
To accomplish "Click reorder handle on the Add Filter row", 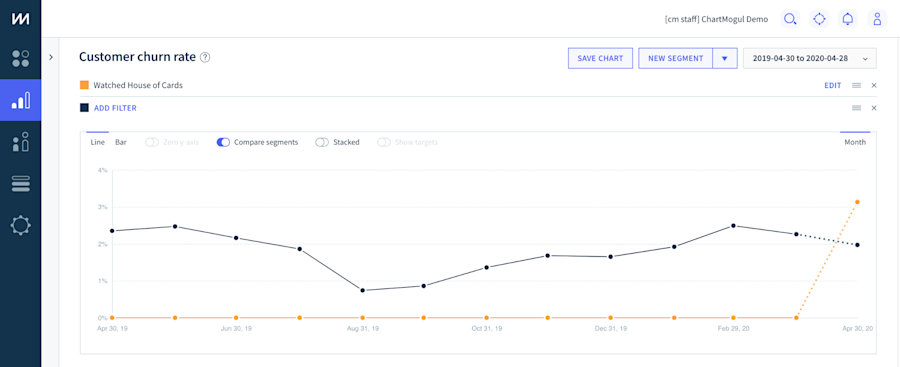I will 856,108.
